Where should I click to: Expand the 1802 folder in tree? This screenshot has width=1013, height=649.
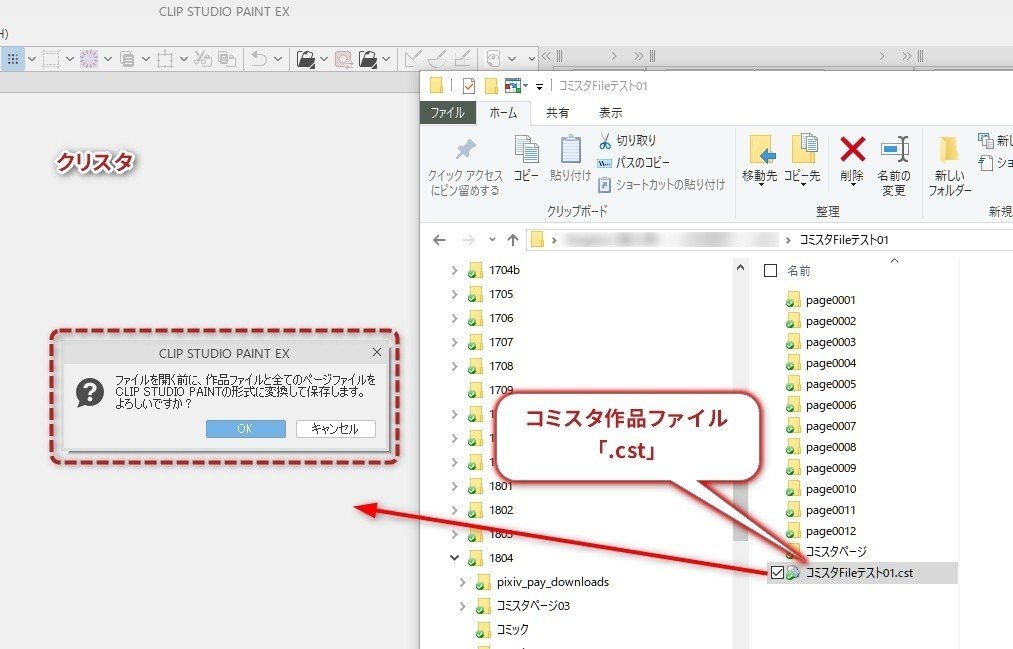tap(454, 510)
